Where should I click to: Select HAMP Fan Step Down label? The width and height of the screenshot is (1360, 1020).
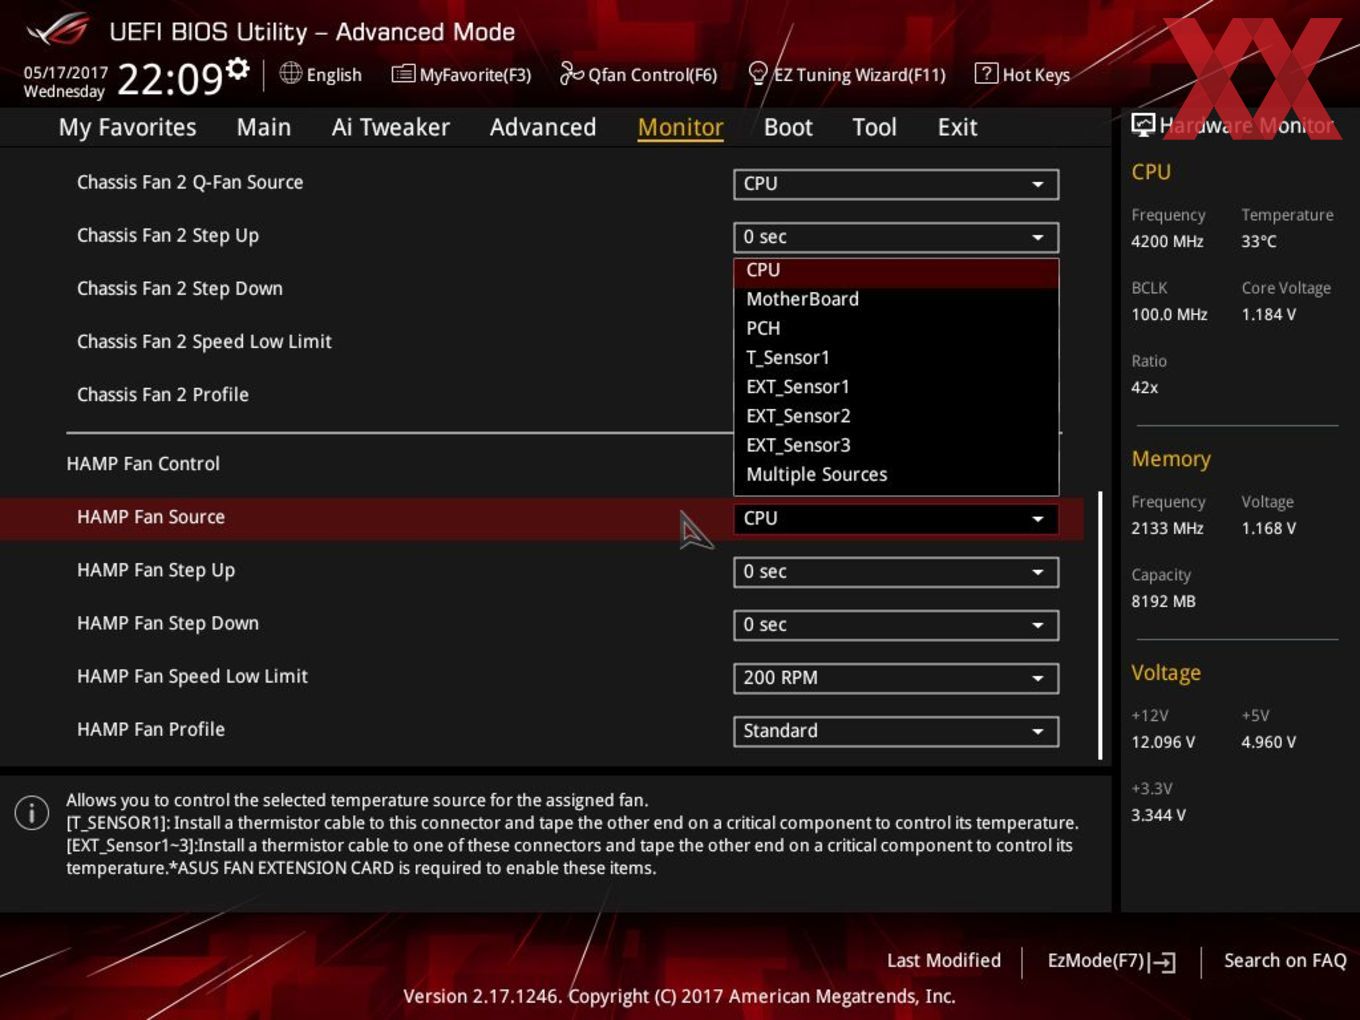pyautogui.click(x=168, y=623)
